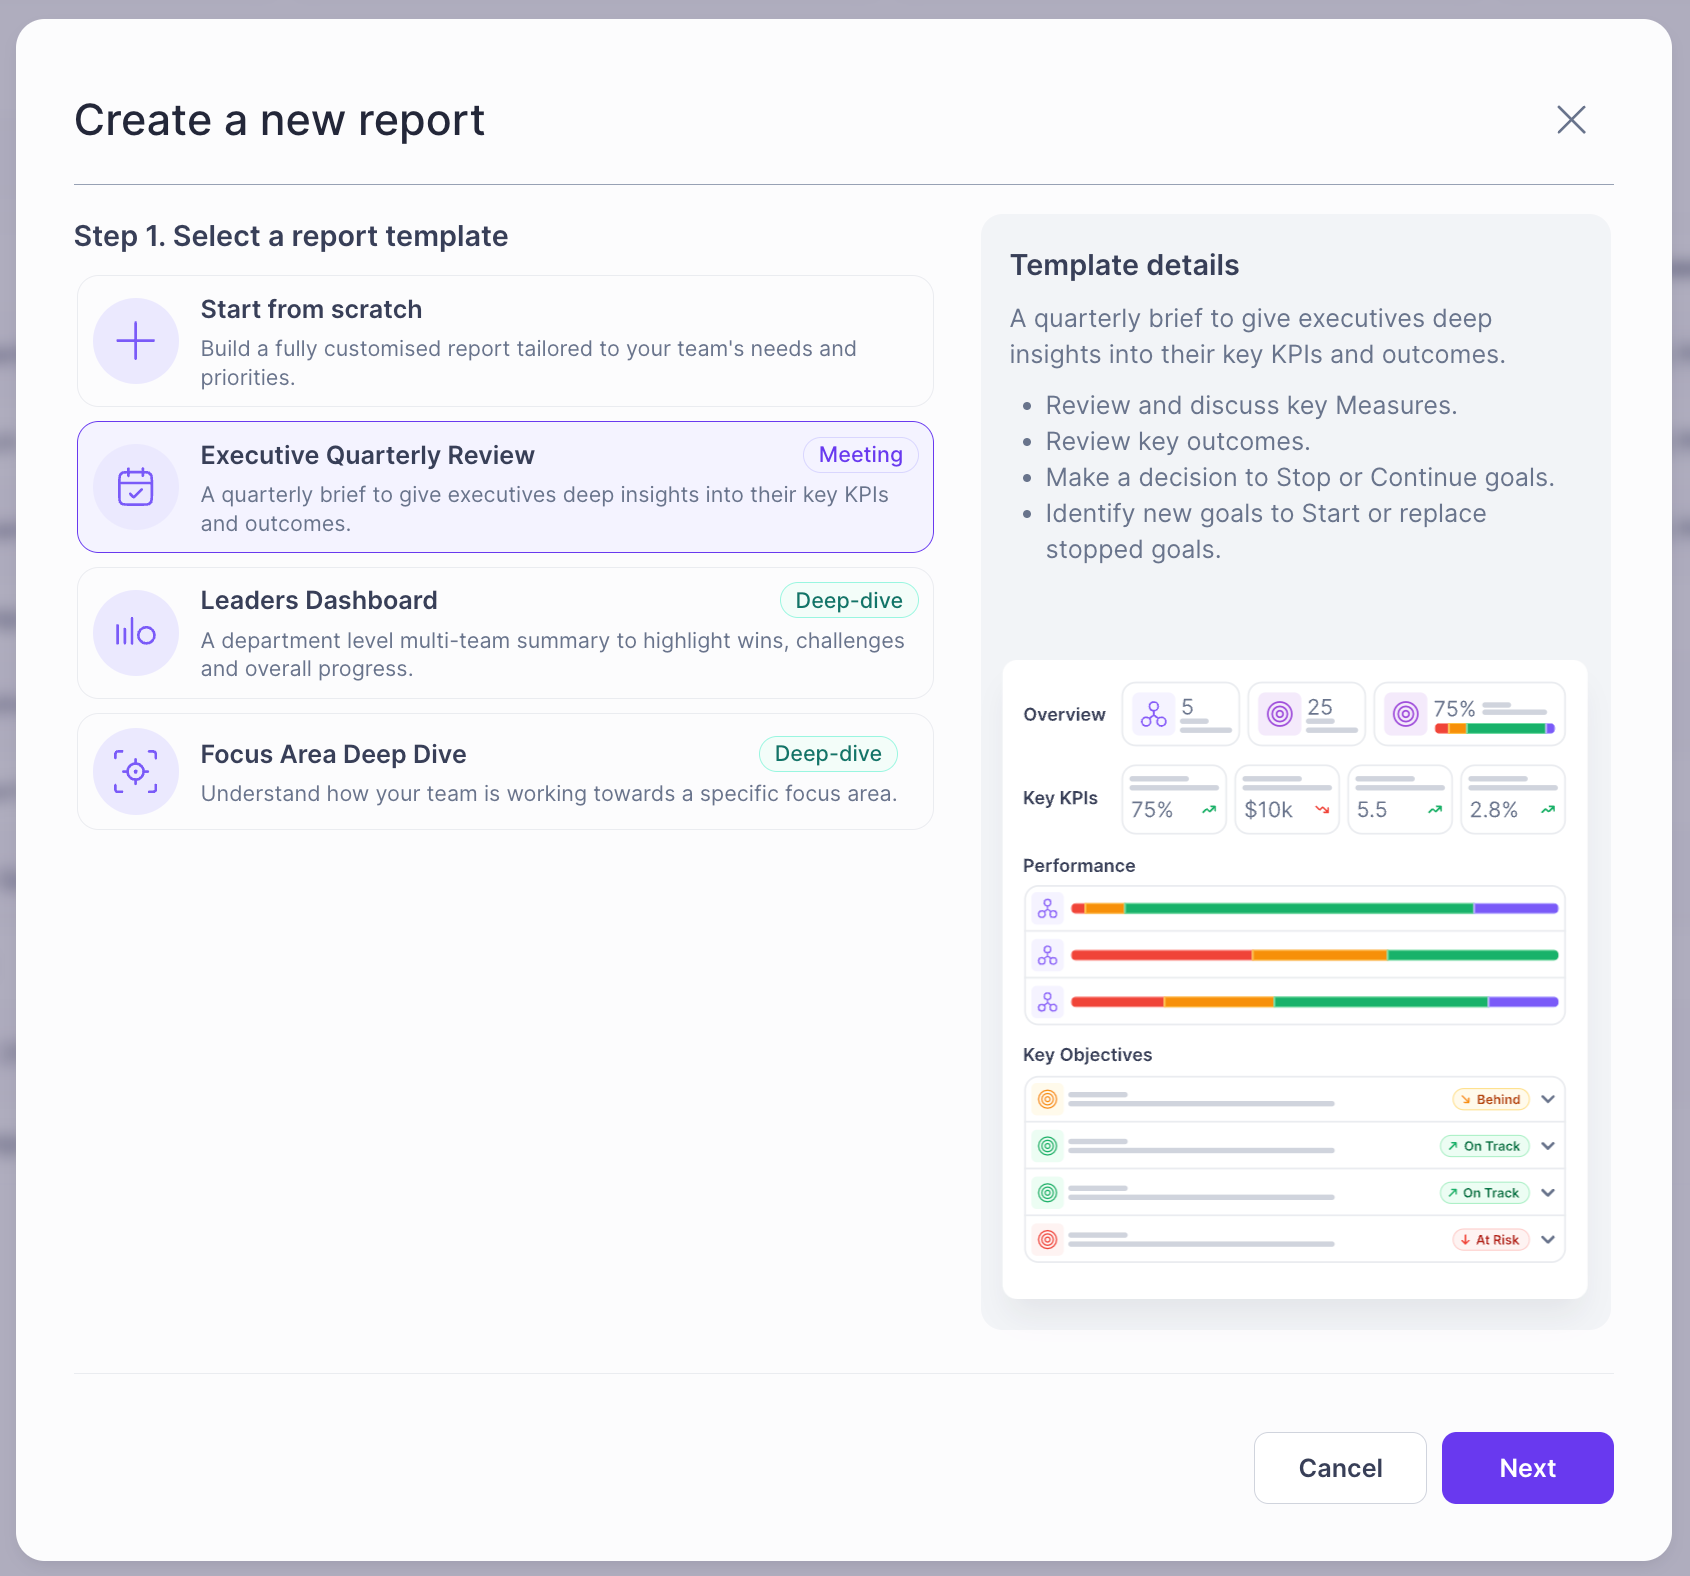Click the target icon in Overview showing 25
The width and height of the screenshot is (1690, 1576).
click(x=1280, y=714)
